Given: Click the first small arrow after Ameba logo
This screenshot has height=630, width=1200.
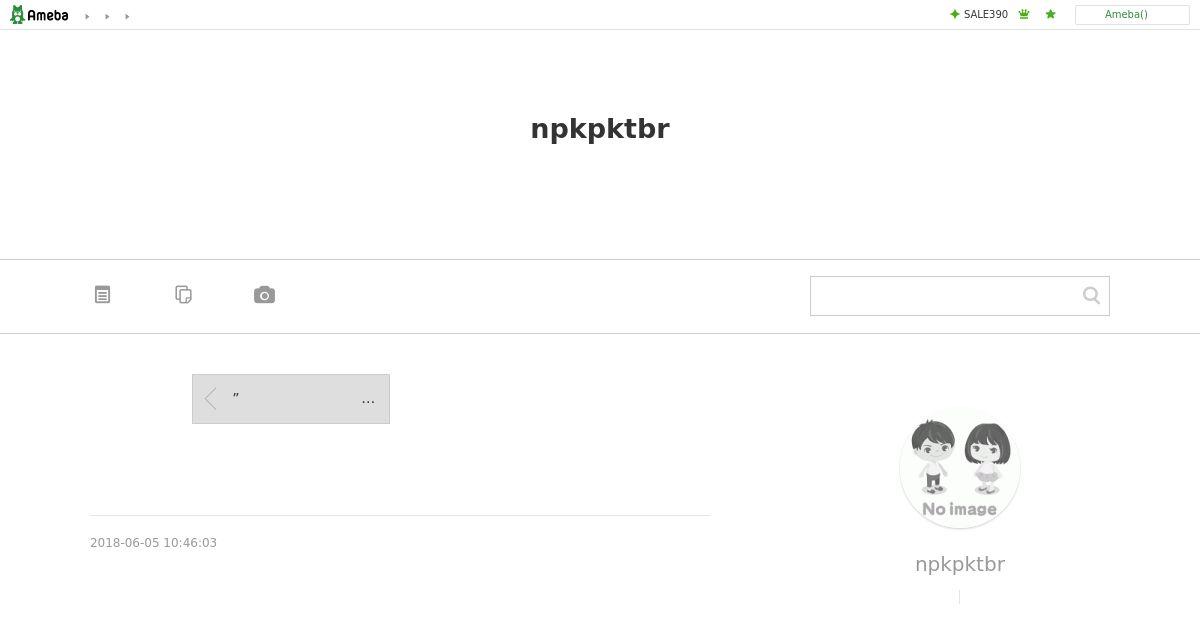Looking at the screenshot, I should click(x=87, y=16).
